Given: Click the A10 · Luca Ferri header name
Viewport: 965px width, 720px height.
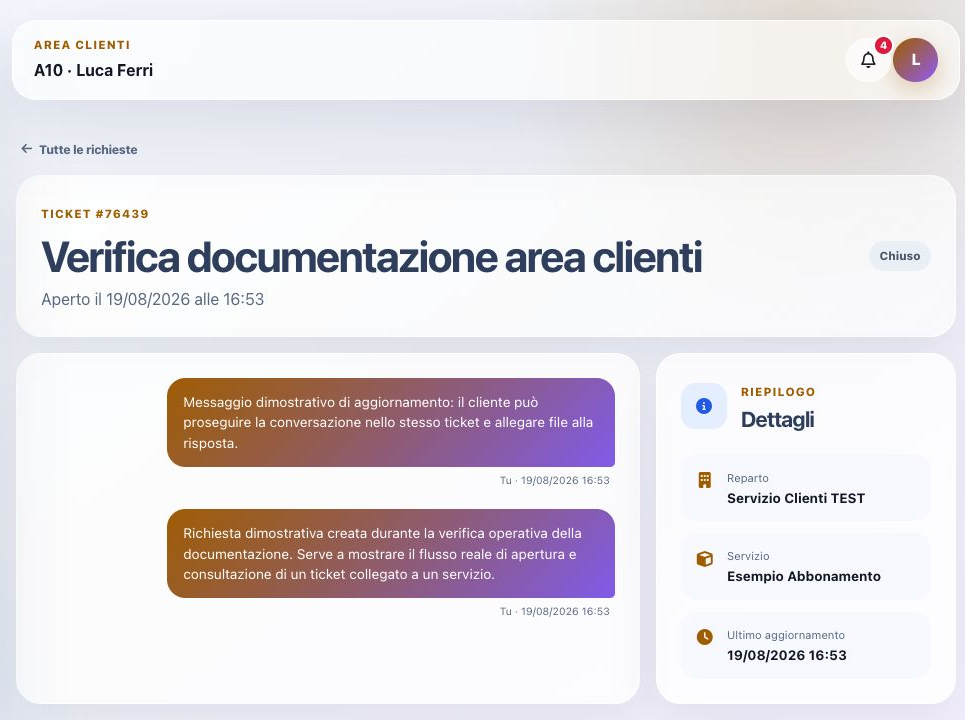Looking at the screenshot, I should pyautogui.click(x=94, y=70).
